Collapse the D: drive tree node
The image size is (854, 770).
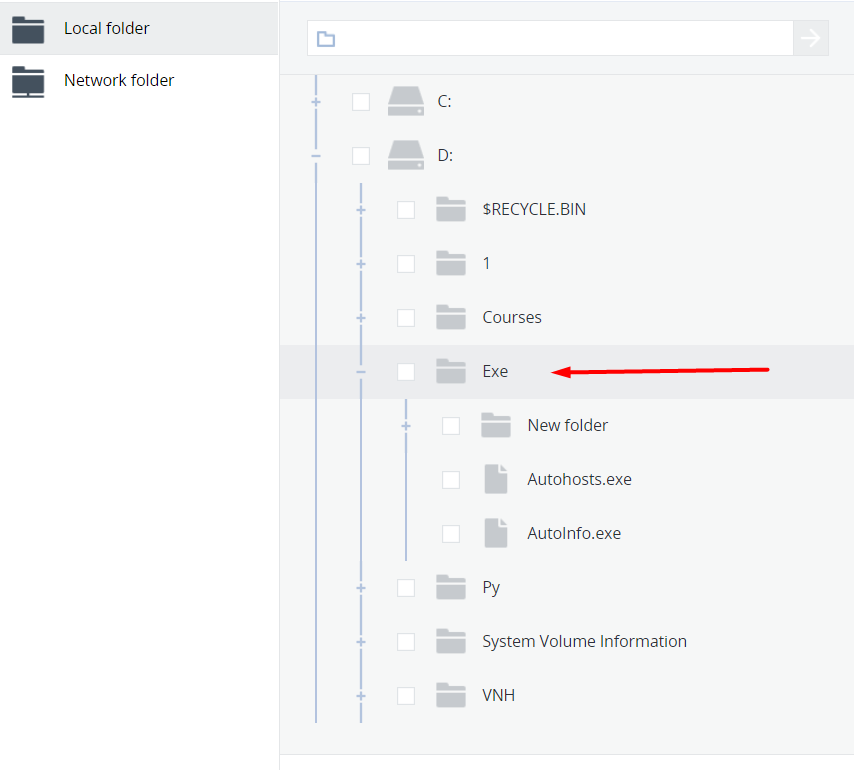coord(316,156)
